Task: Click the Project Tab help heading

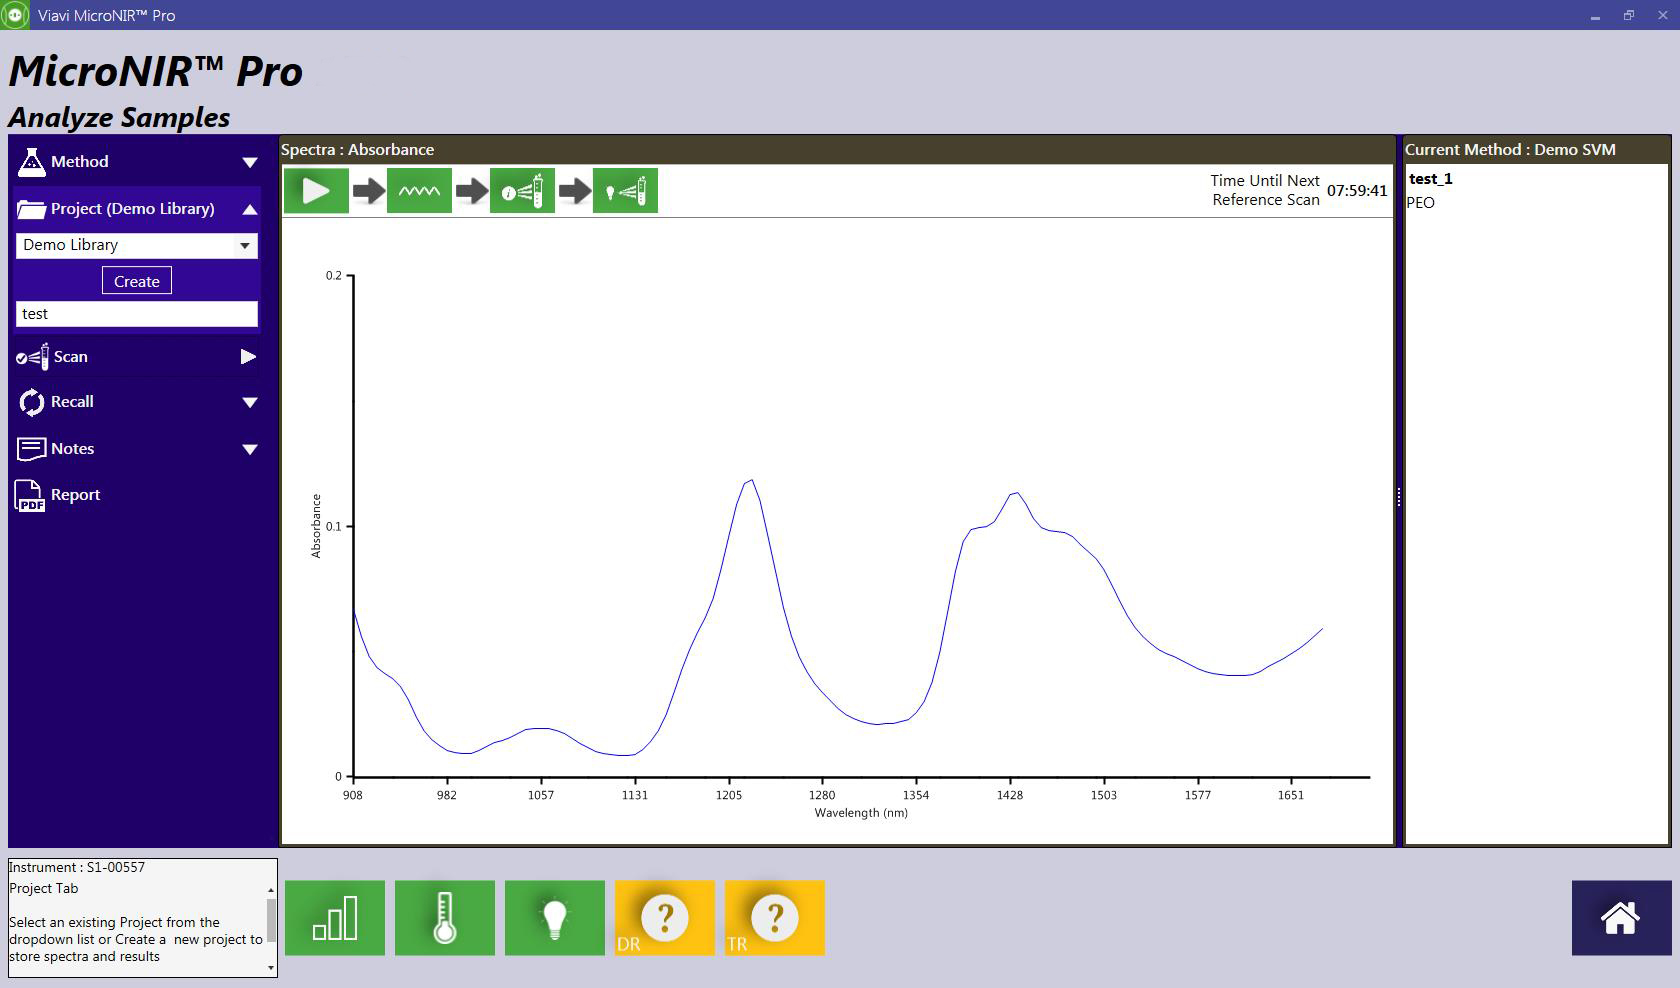Action: coord(44,889)
